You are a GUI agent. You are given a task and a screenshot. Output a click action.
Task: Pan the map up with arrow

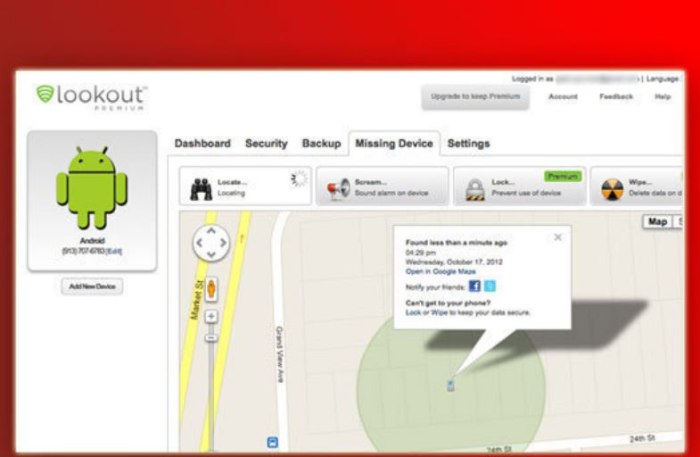pos(211,231)
